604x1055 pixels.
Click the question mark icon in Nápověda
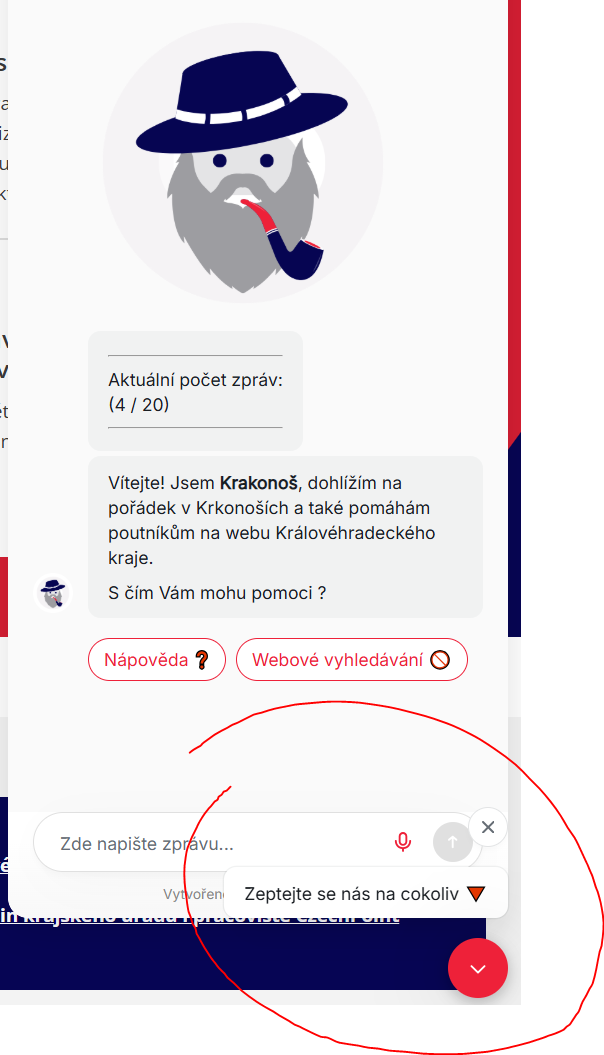tap(201, 660)
